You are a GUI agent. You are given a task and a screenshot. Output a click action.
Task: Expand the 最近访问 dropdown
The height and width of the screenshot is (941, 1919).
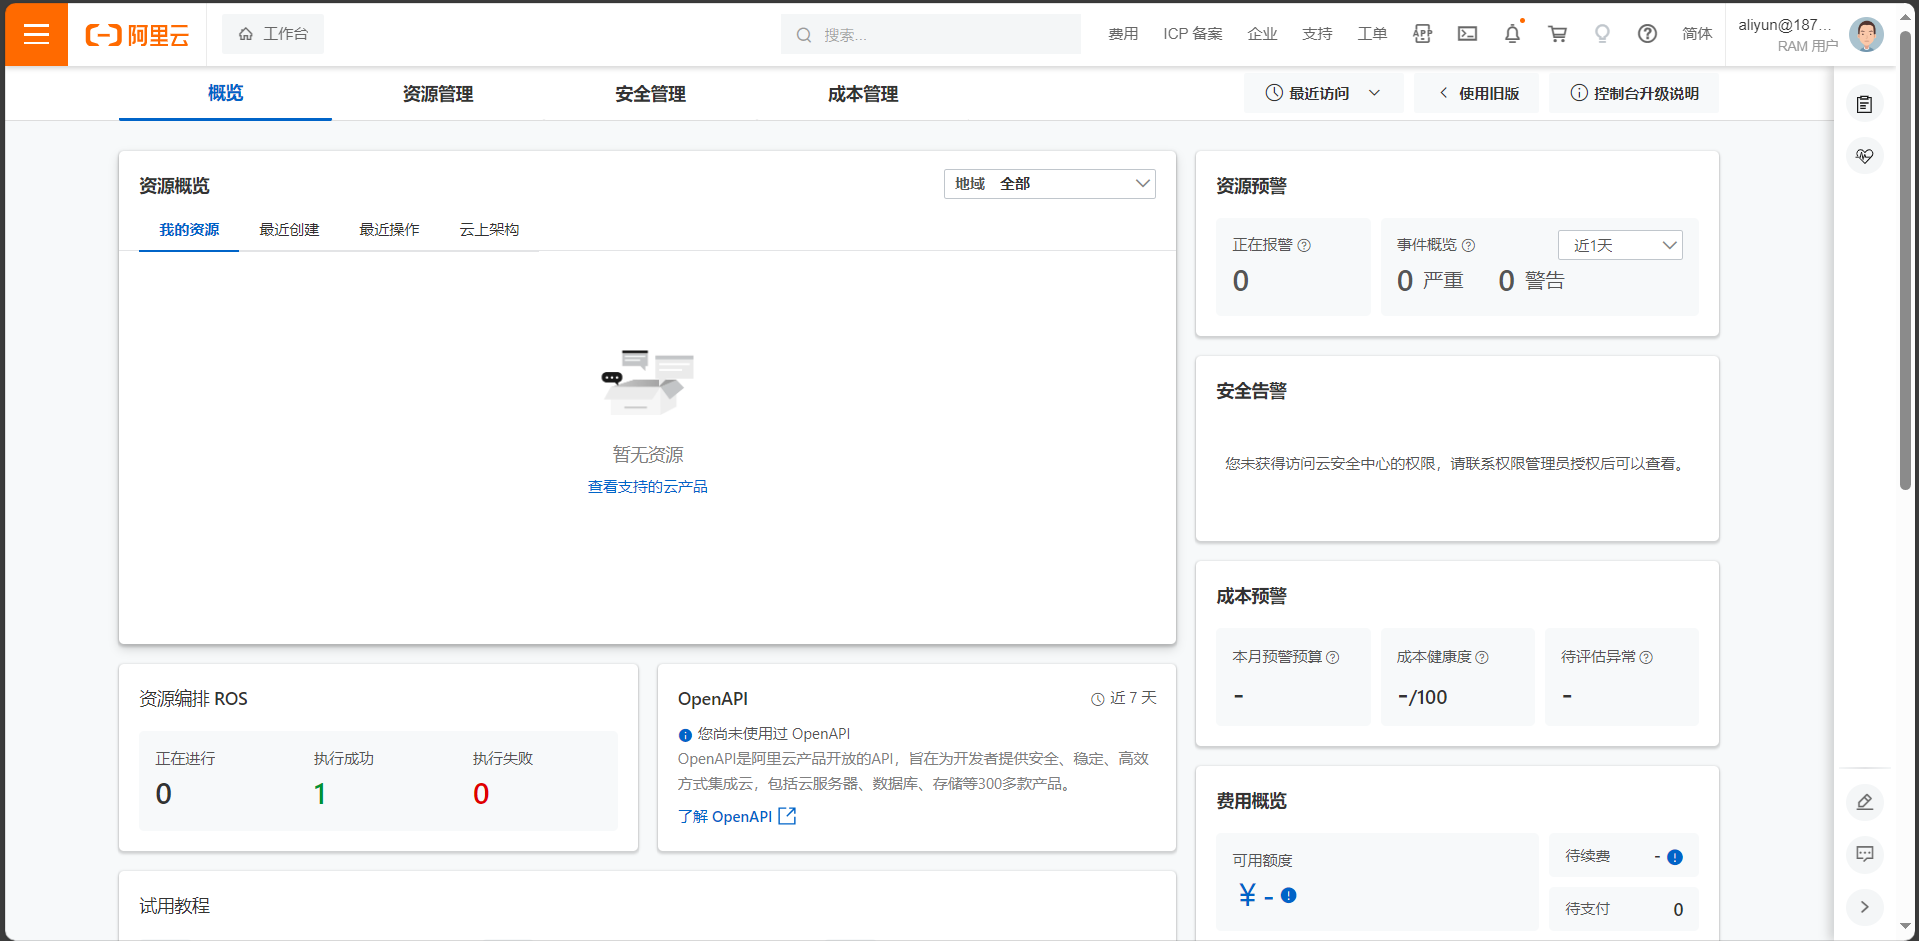pos(1323,93)
